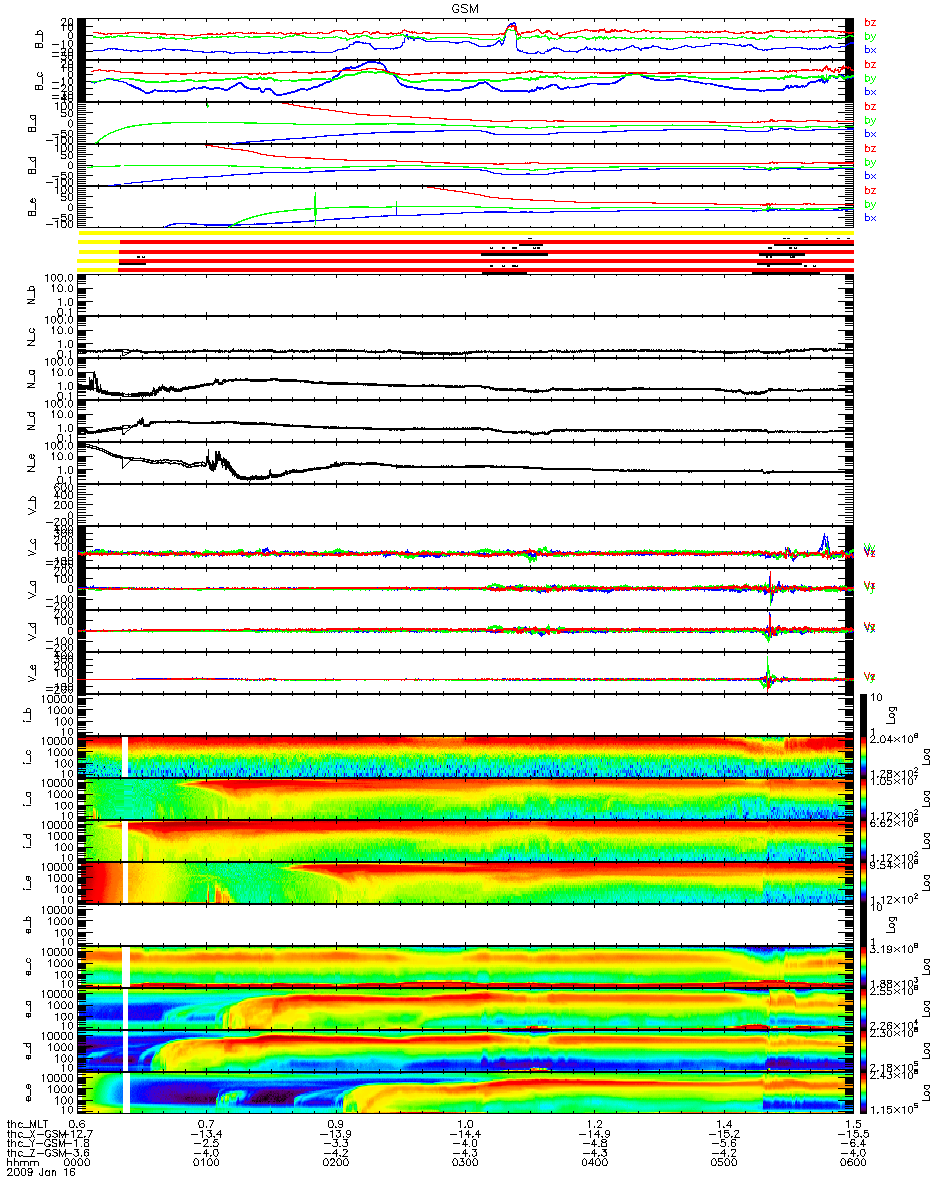Click the bz legend label of the B_d panel
The image size is (930, 1200).
click(x=870, y=148)
